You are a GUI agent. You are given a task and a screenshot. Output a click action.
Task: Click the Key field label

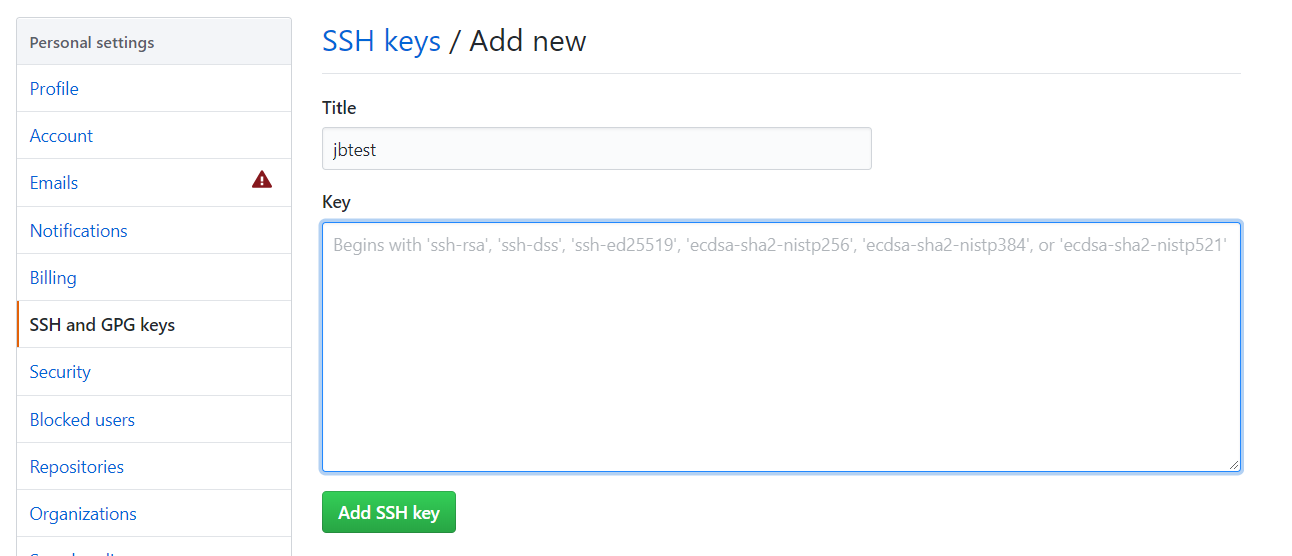(x=336, y=202)
